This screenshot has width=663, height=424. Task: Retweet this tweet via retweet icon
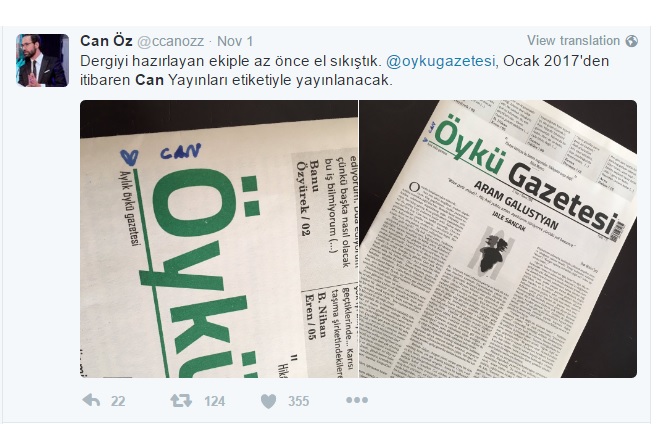click(x=181, y=400)
